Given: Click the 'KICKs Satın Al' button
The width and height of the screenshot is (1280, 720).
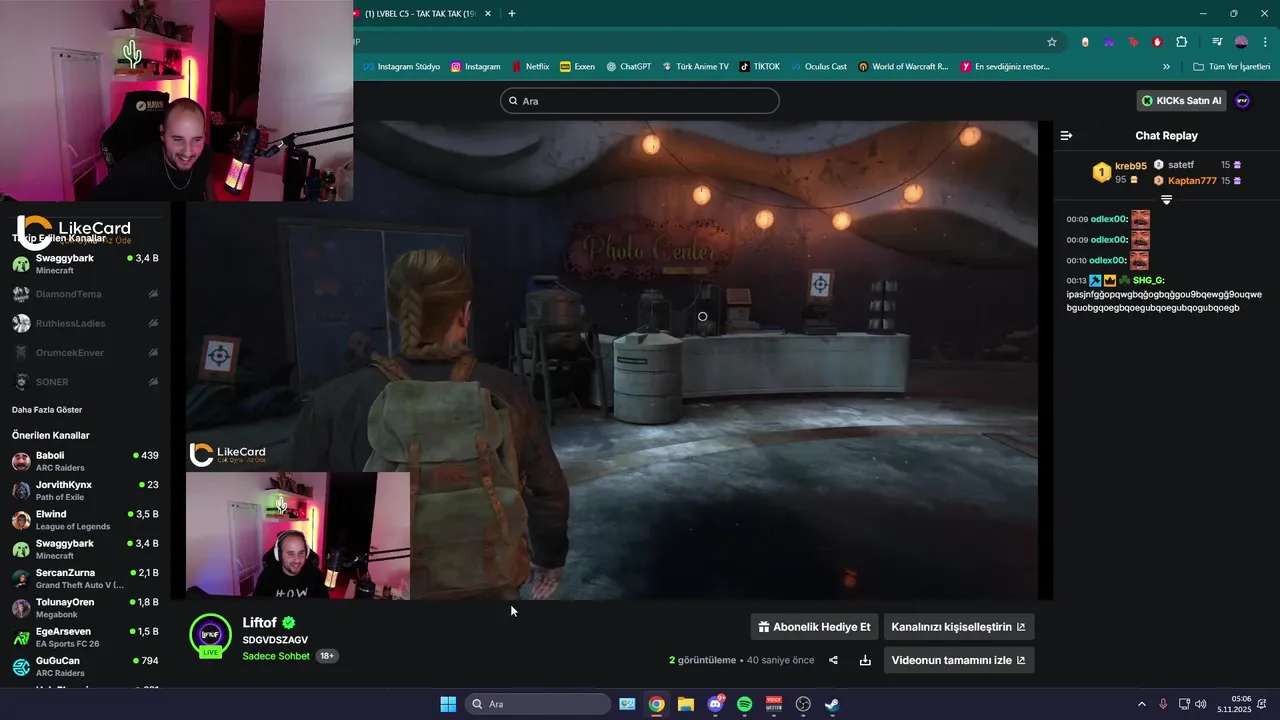Looking at the screenshot, I should pos(1181,101).
